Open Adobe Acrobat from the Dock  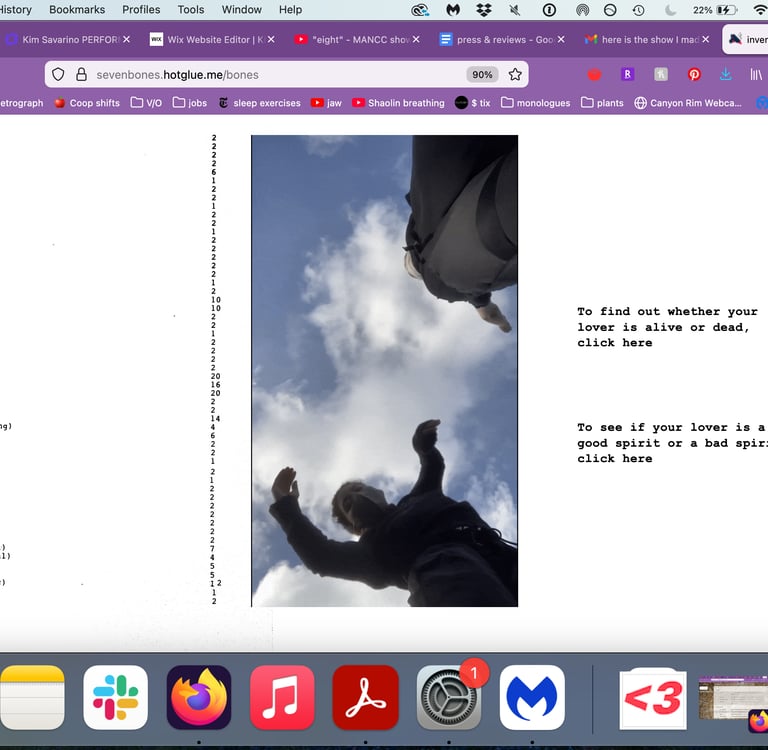click(365, 697)
